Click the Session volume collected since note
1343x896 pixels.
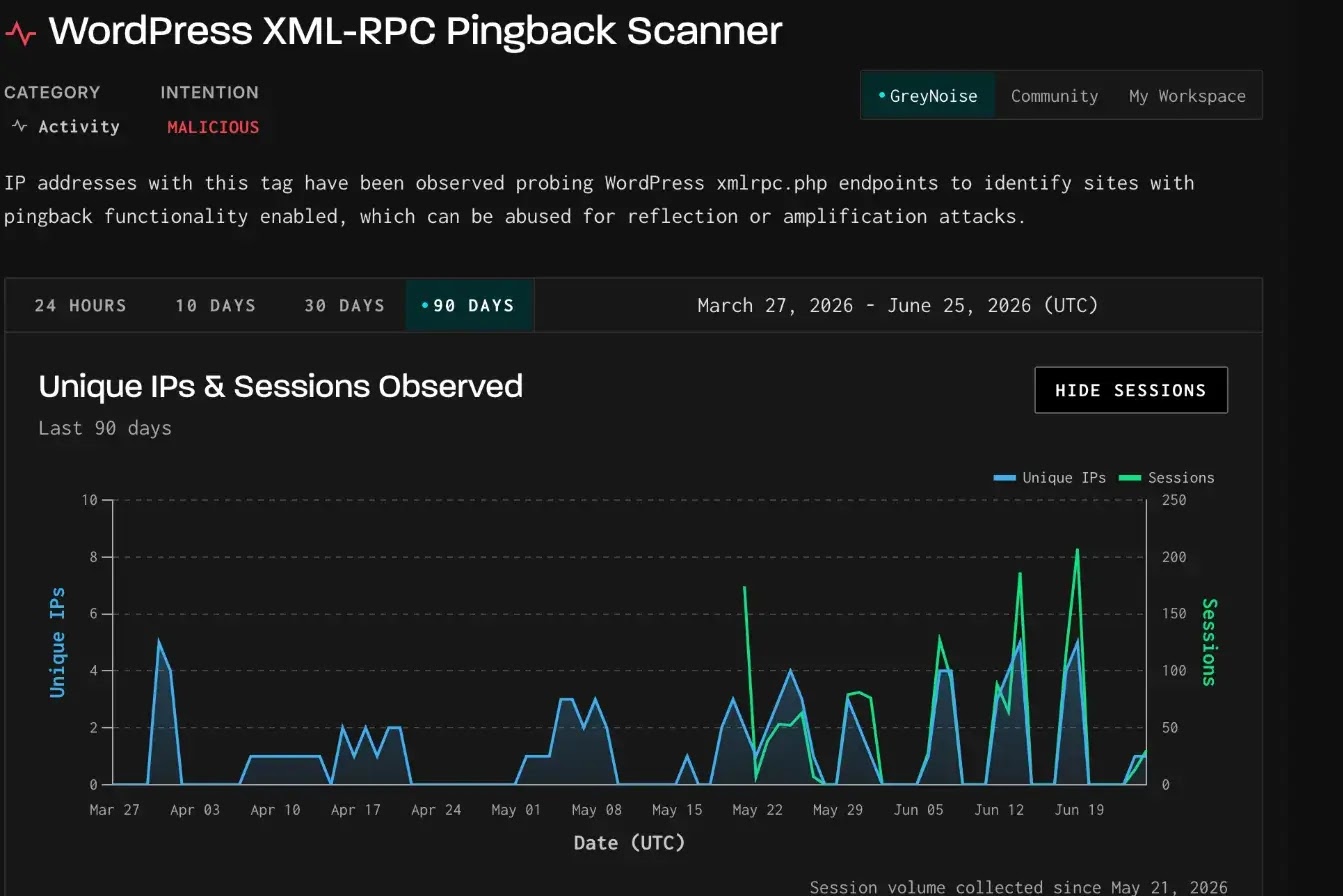pyautogui.click(x=1018, y=887)
